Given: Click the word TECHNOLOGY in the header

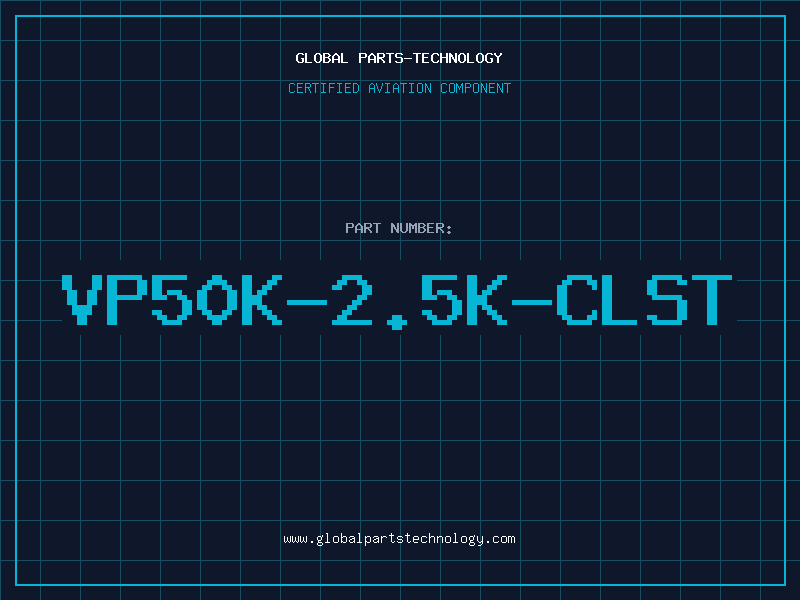Looking at the screenshot, I should point(458,58).
